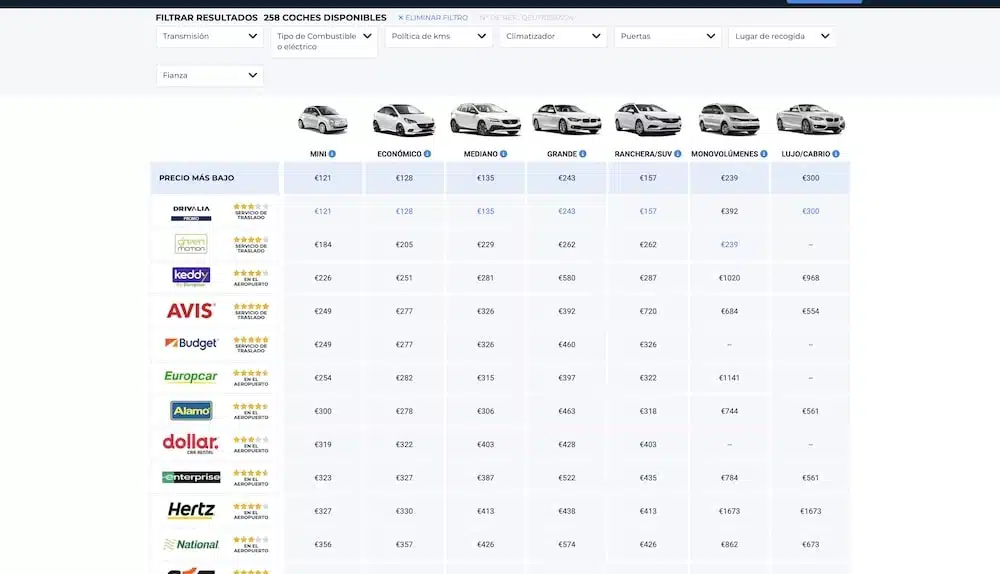Screen dimensions: 1000x574
Task: Select Green Motion Monovolúmenes price €239
Action: point(729,244)
